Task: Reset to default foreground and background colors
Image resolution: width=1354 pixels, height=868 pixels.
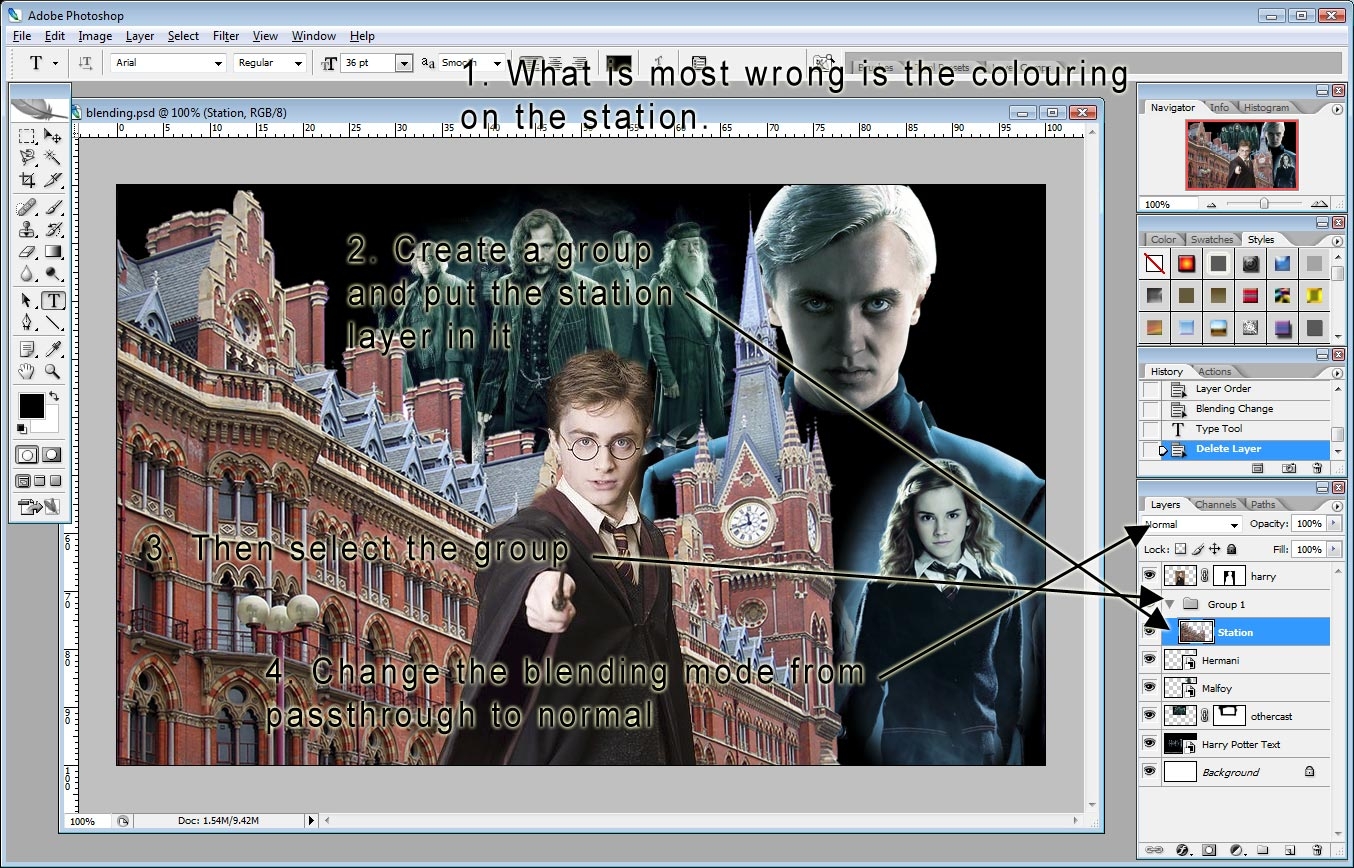Action: [22, 428]
